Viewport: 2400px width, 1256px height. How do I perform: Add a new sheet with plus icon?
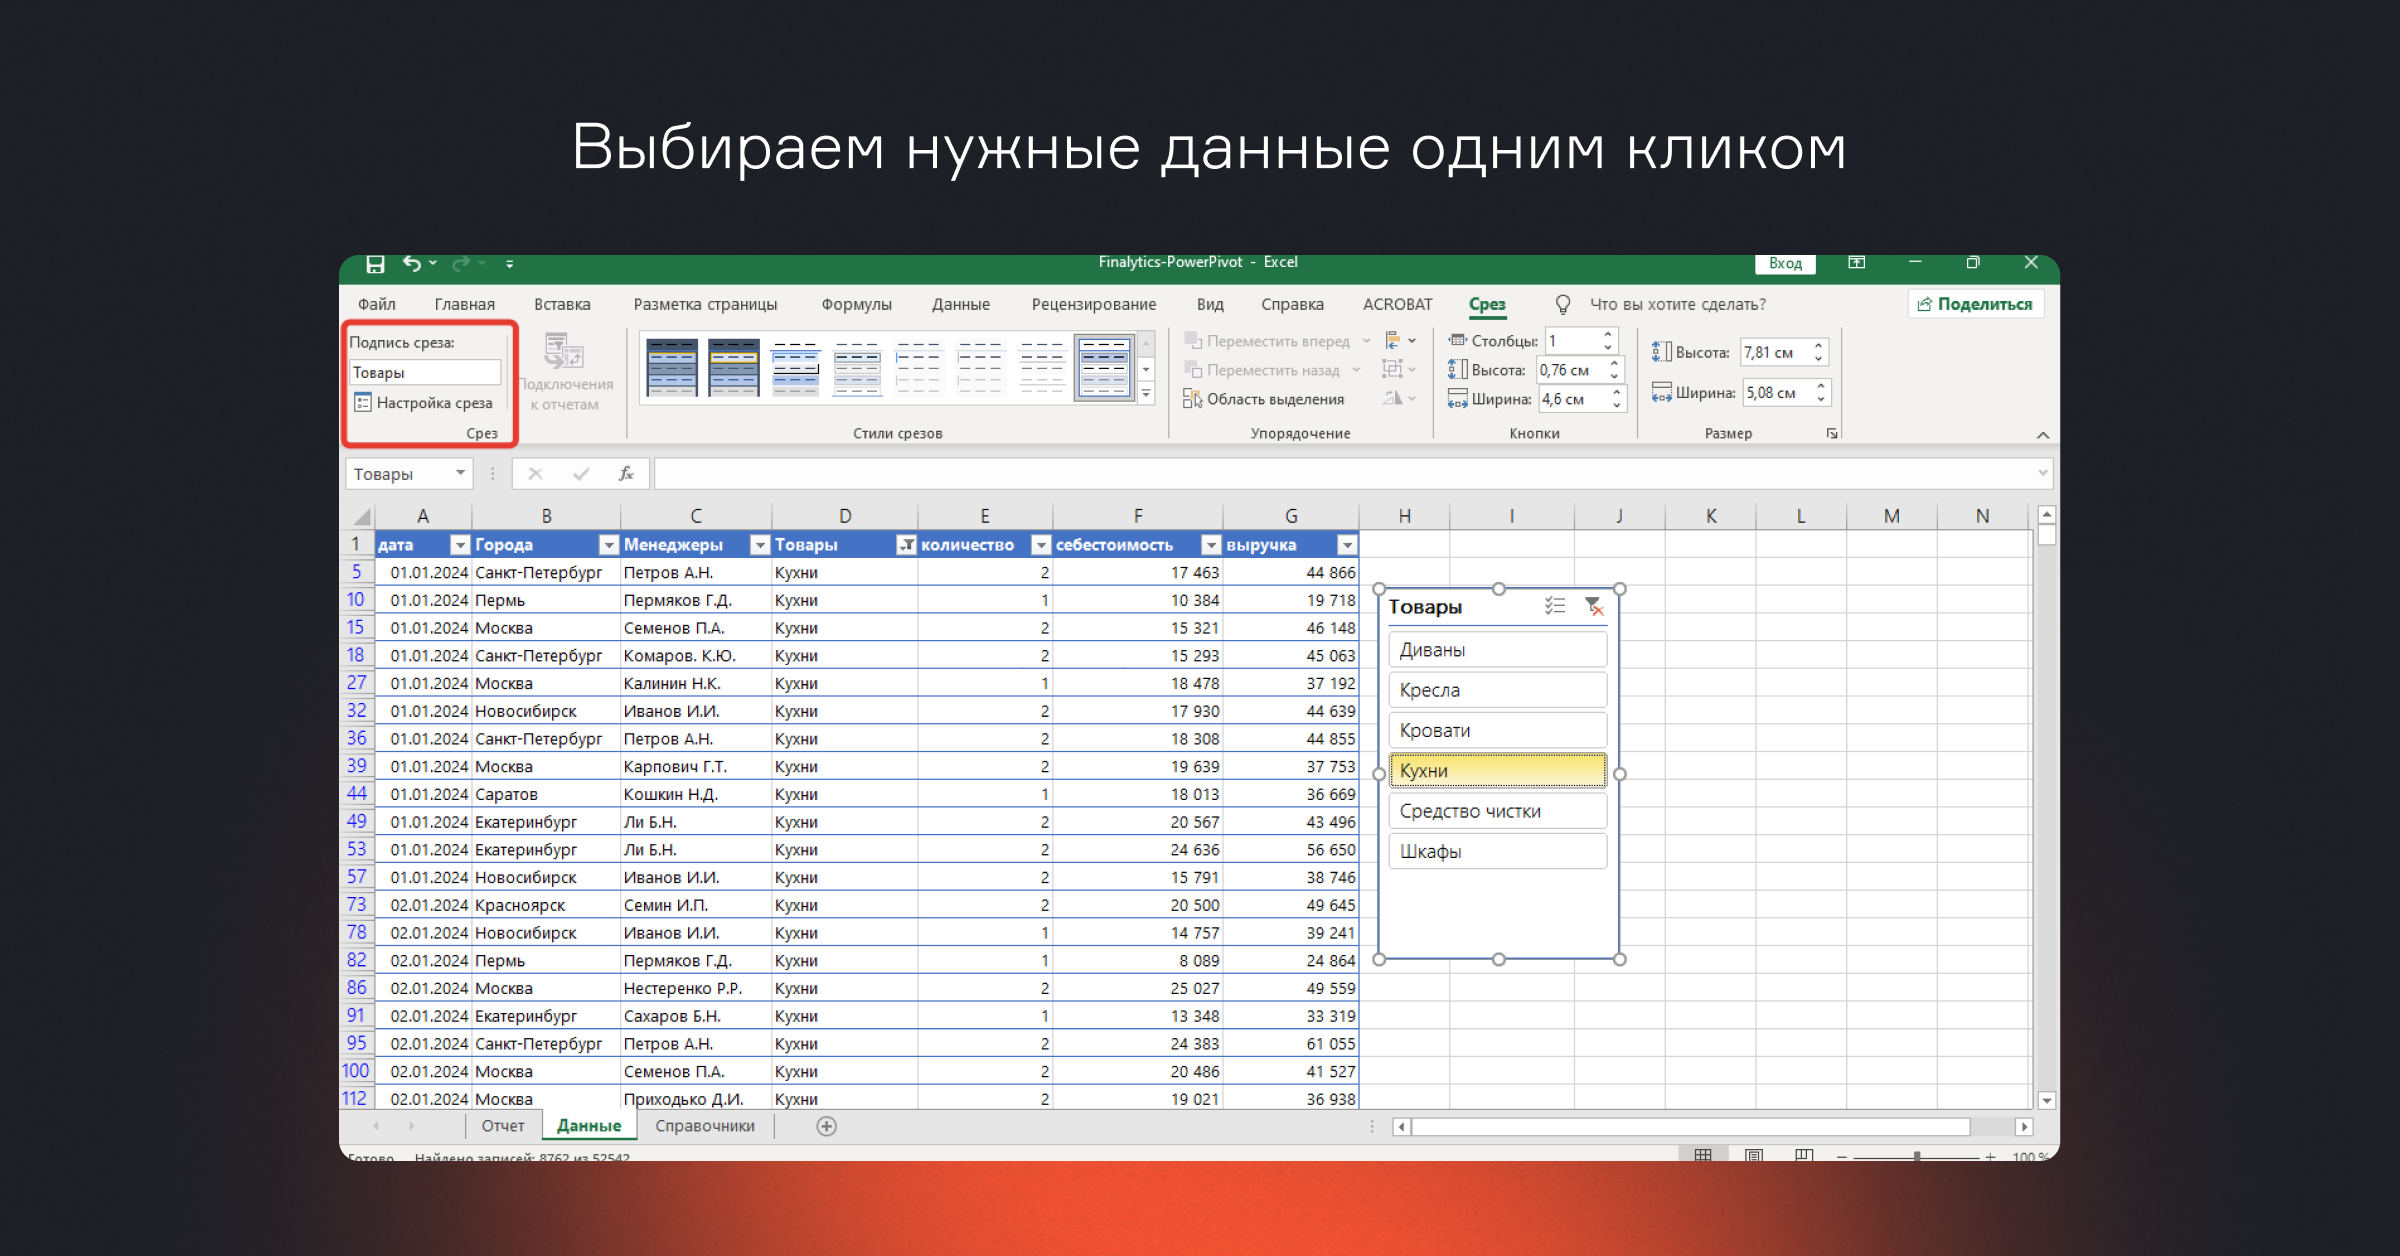click(x=826, y=1126)
